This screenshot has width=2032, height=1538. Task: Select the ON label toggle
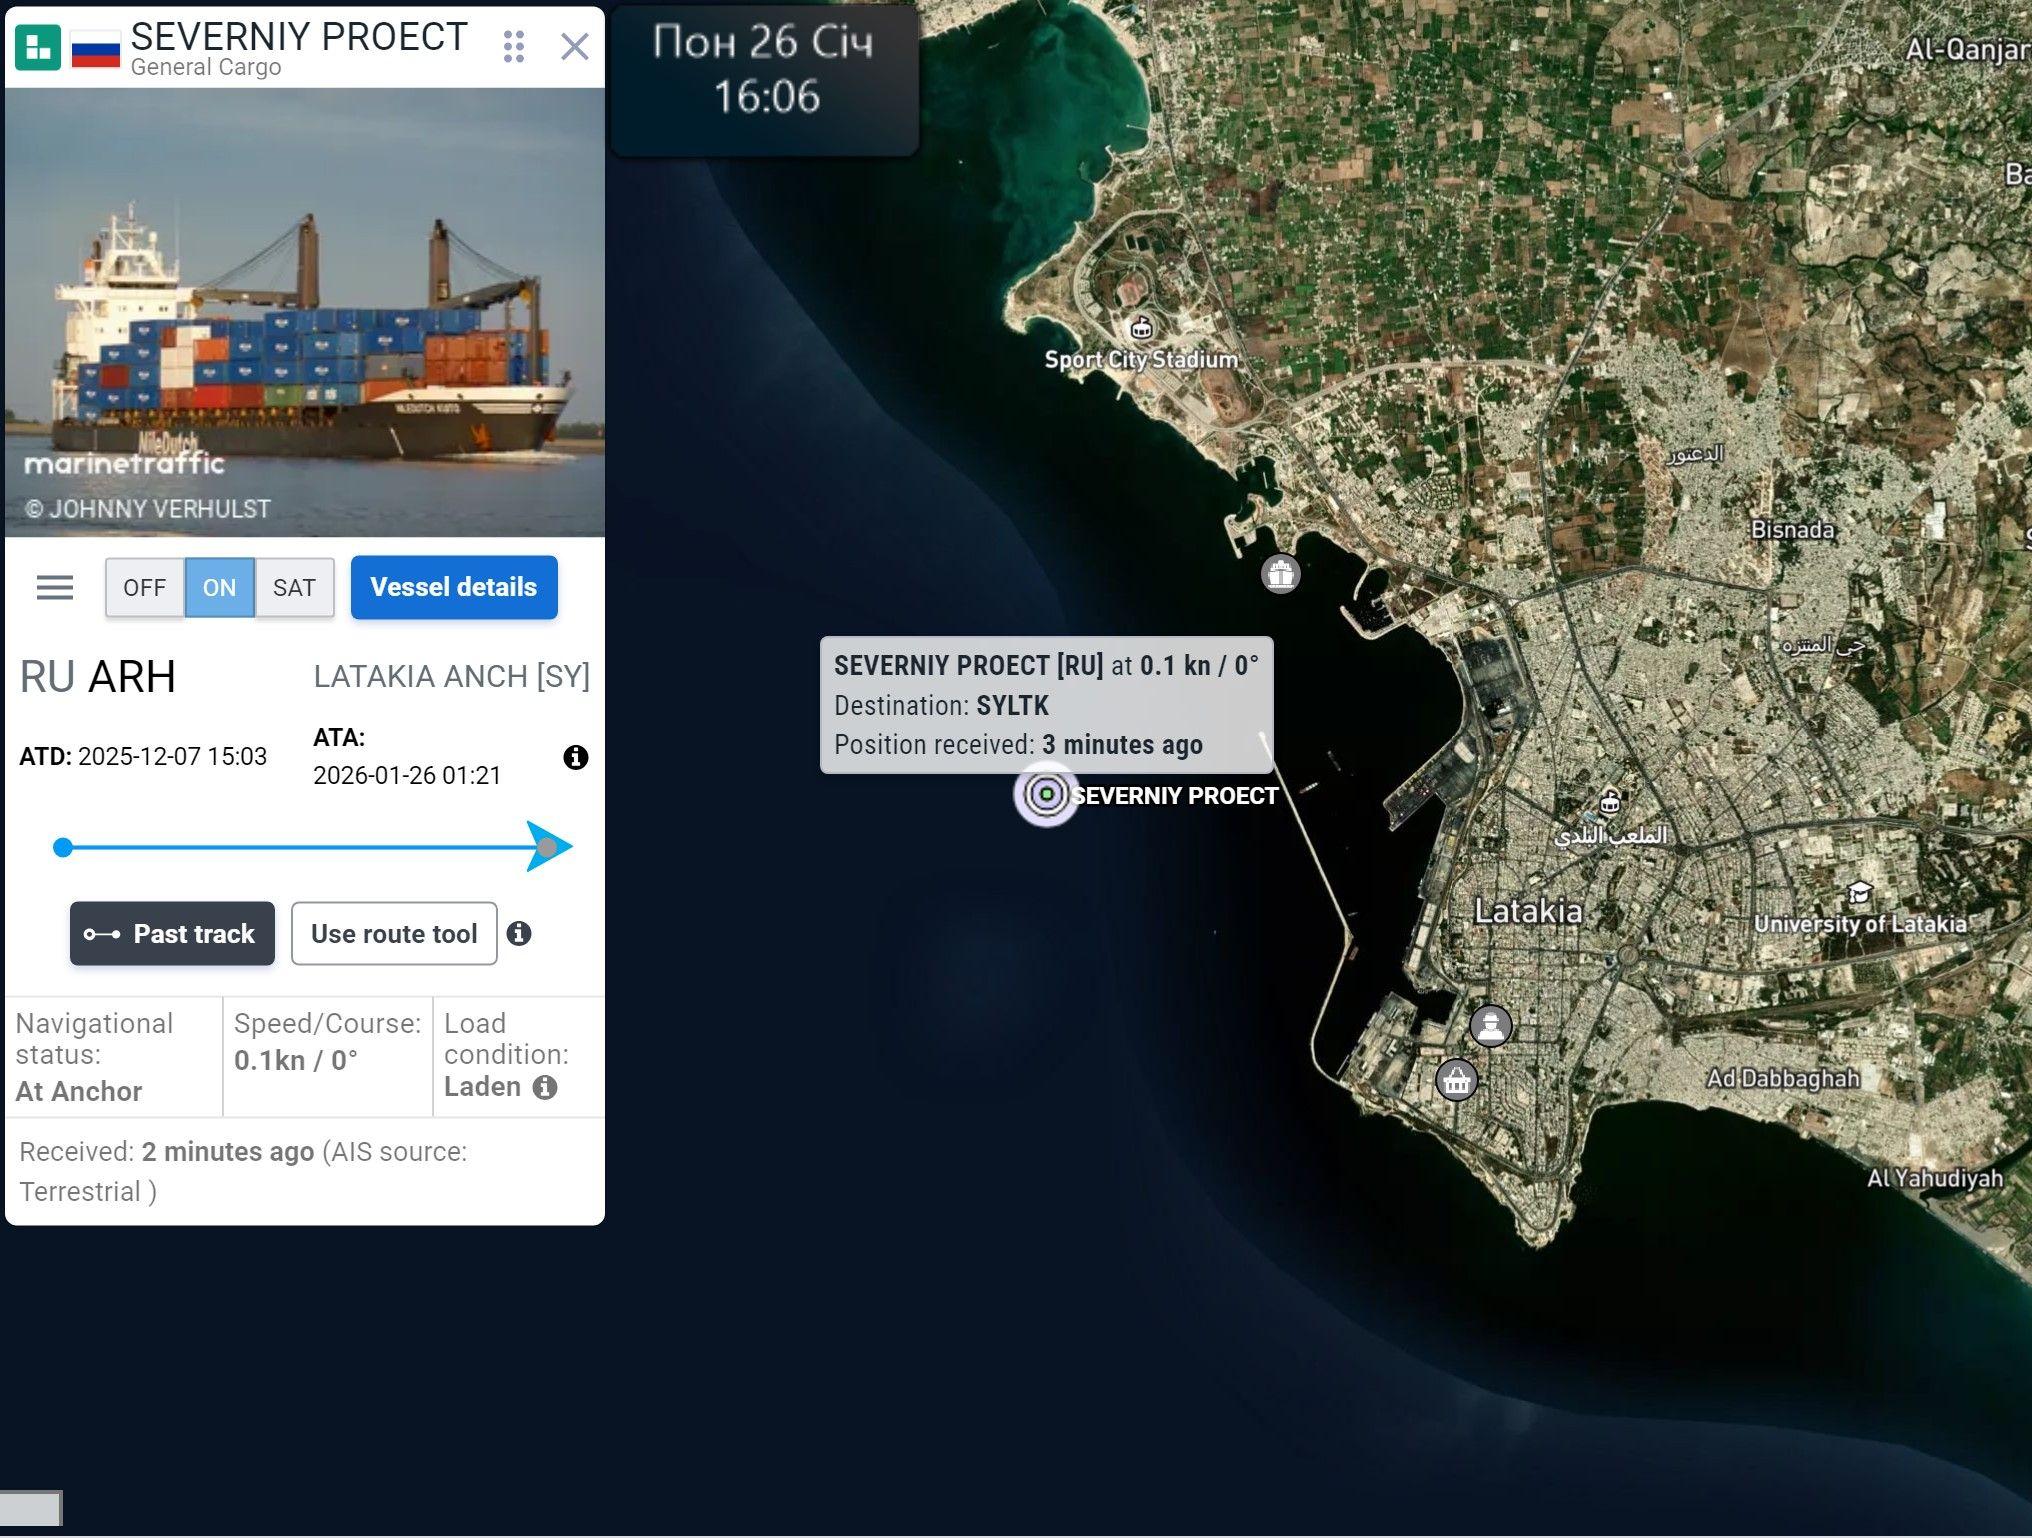219,588
